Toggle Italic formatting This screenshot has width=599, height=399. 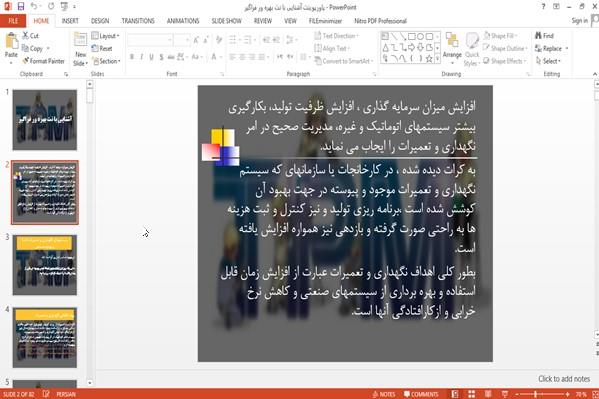[142, 57]
